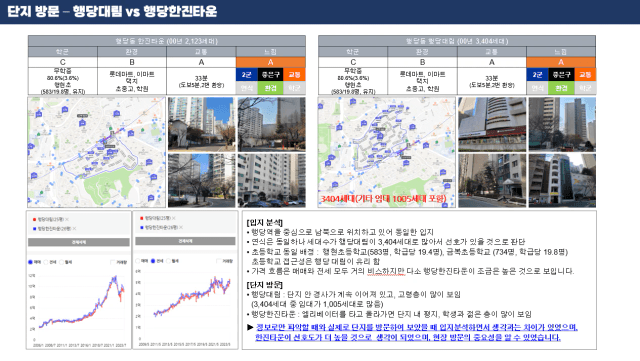Image resolution: width=640 pixels, height=361 pixels.
Task: Open bottom-right 한진타운 apartment photo
Action: tap(271, 180)
